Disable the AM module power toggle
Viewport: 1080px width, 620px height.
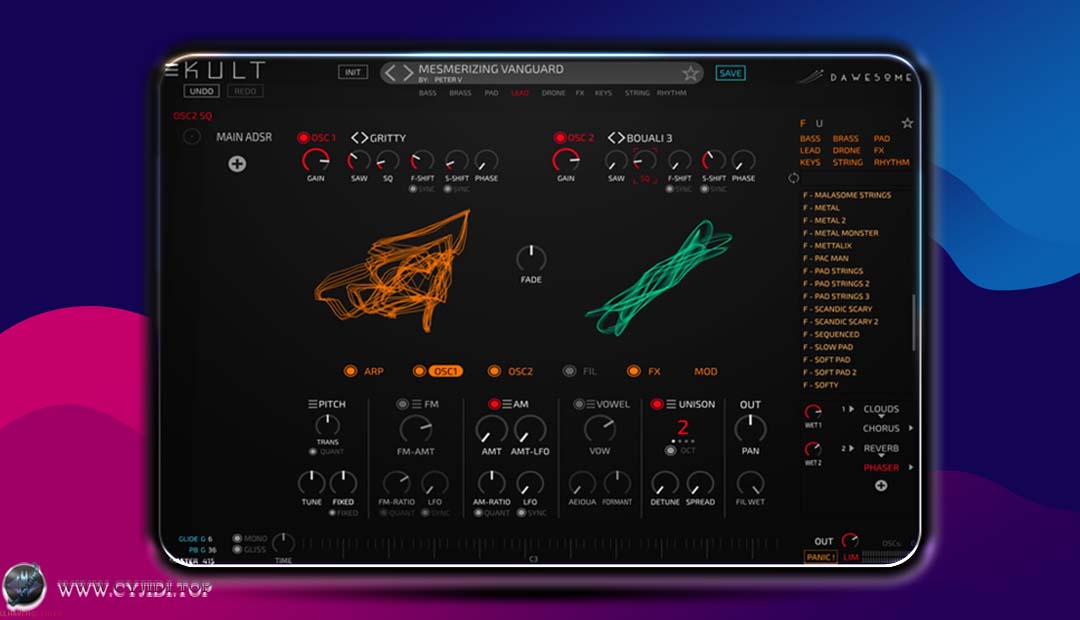494,405
